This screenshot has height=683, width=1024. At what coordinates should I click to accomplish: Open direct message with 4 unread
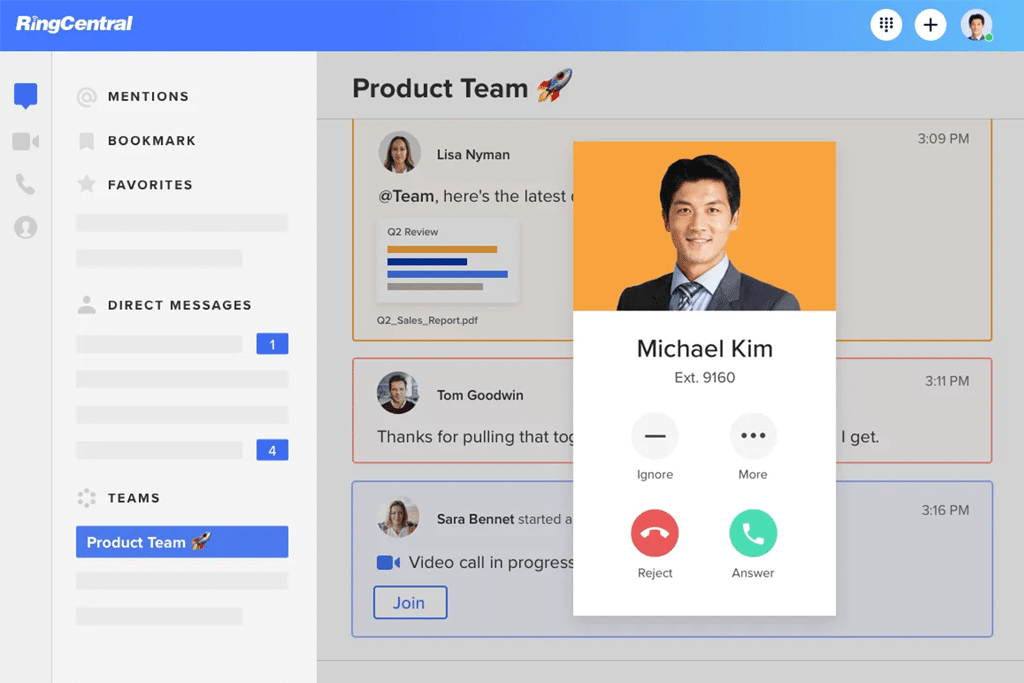pos(182,450)
